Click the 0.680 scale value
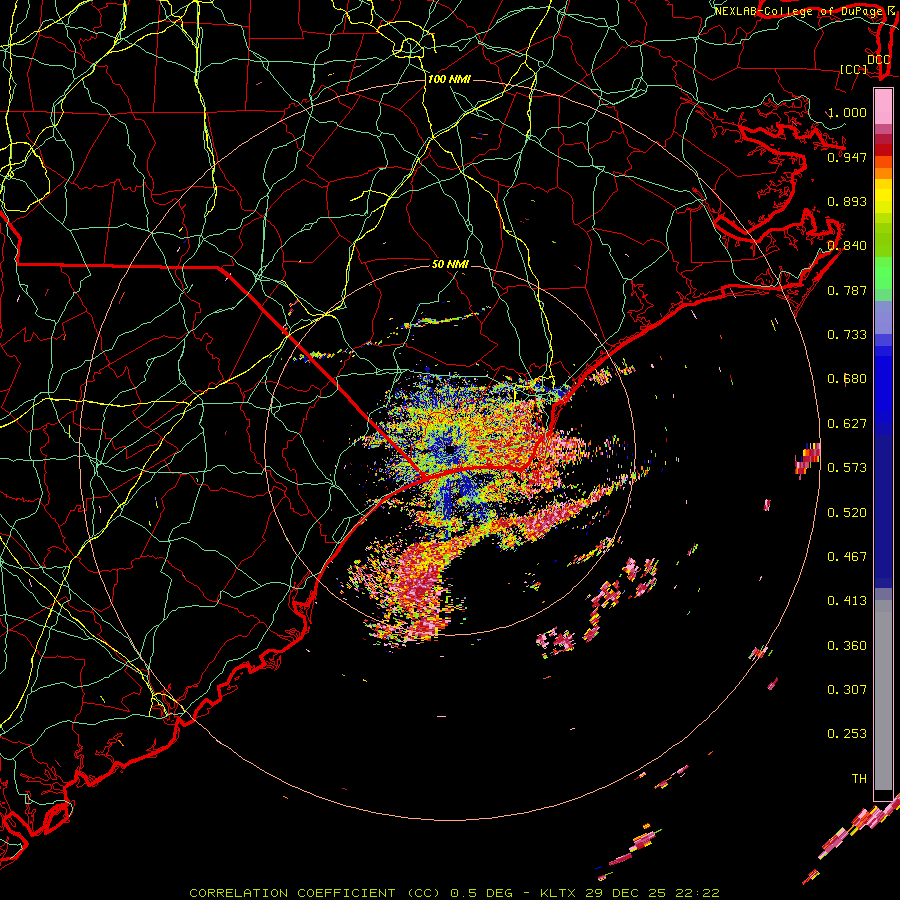Viewport: 900px width, 900px height. [847, 379]
